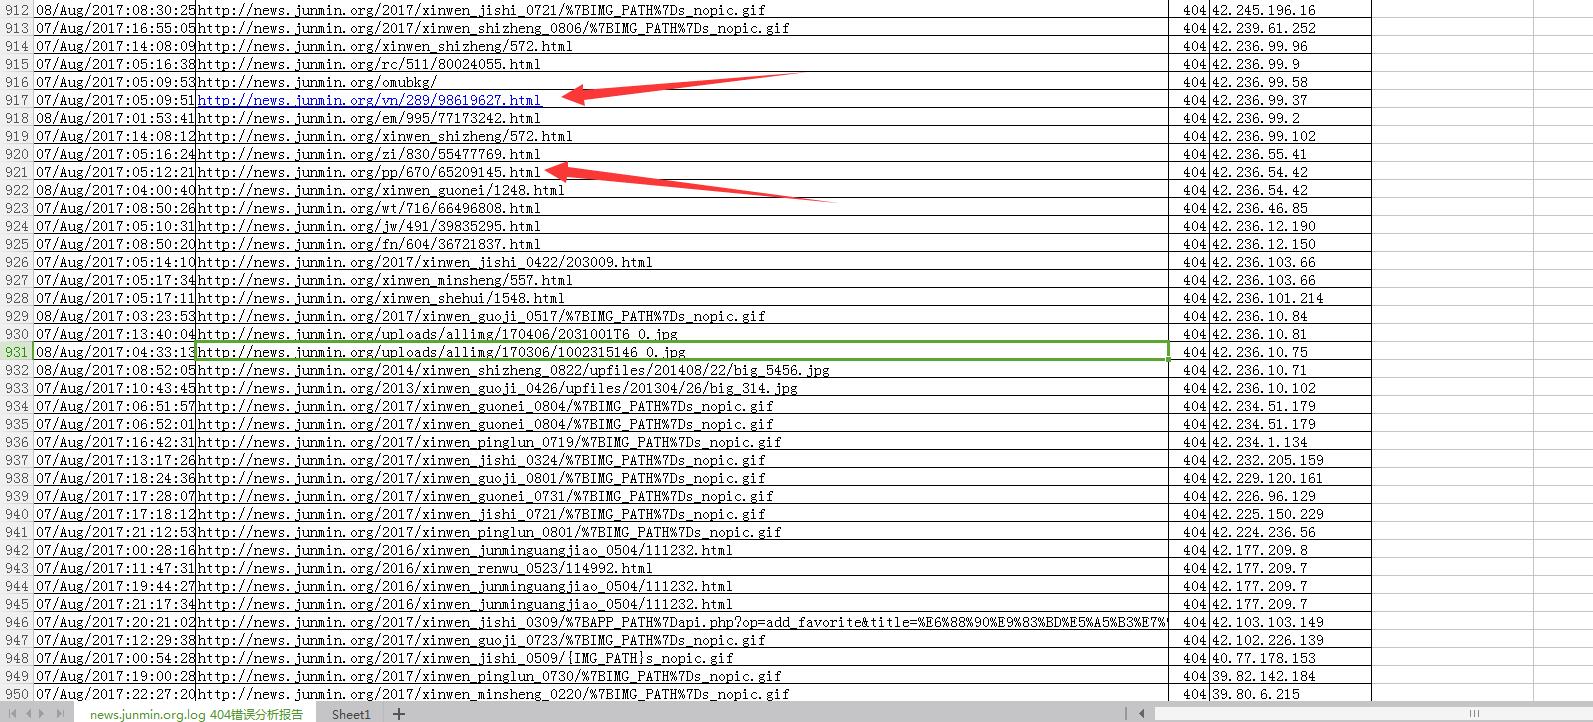
Task: Open the vn/289/98619627.html hyperlink
Action: coord(369,100)
